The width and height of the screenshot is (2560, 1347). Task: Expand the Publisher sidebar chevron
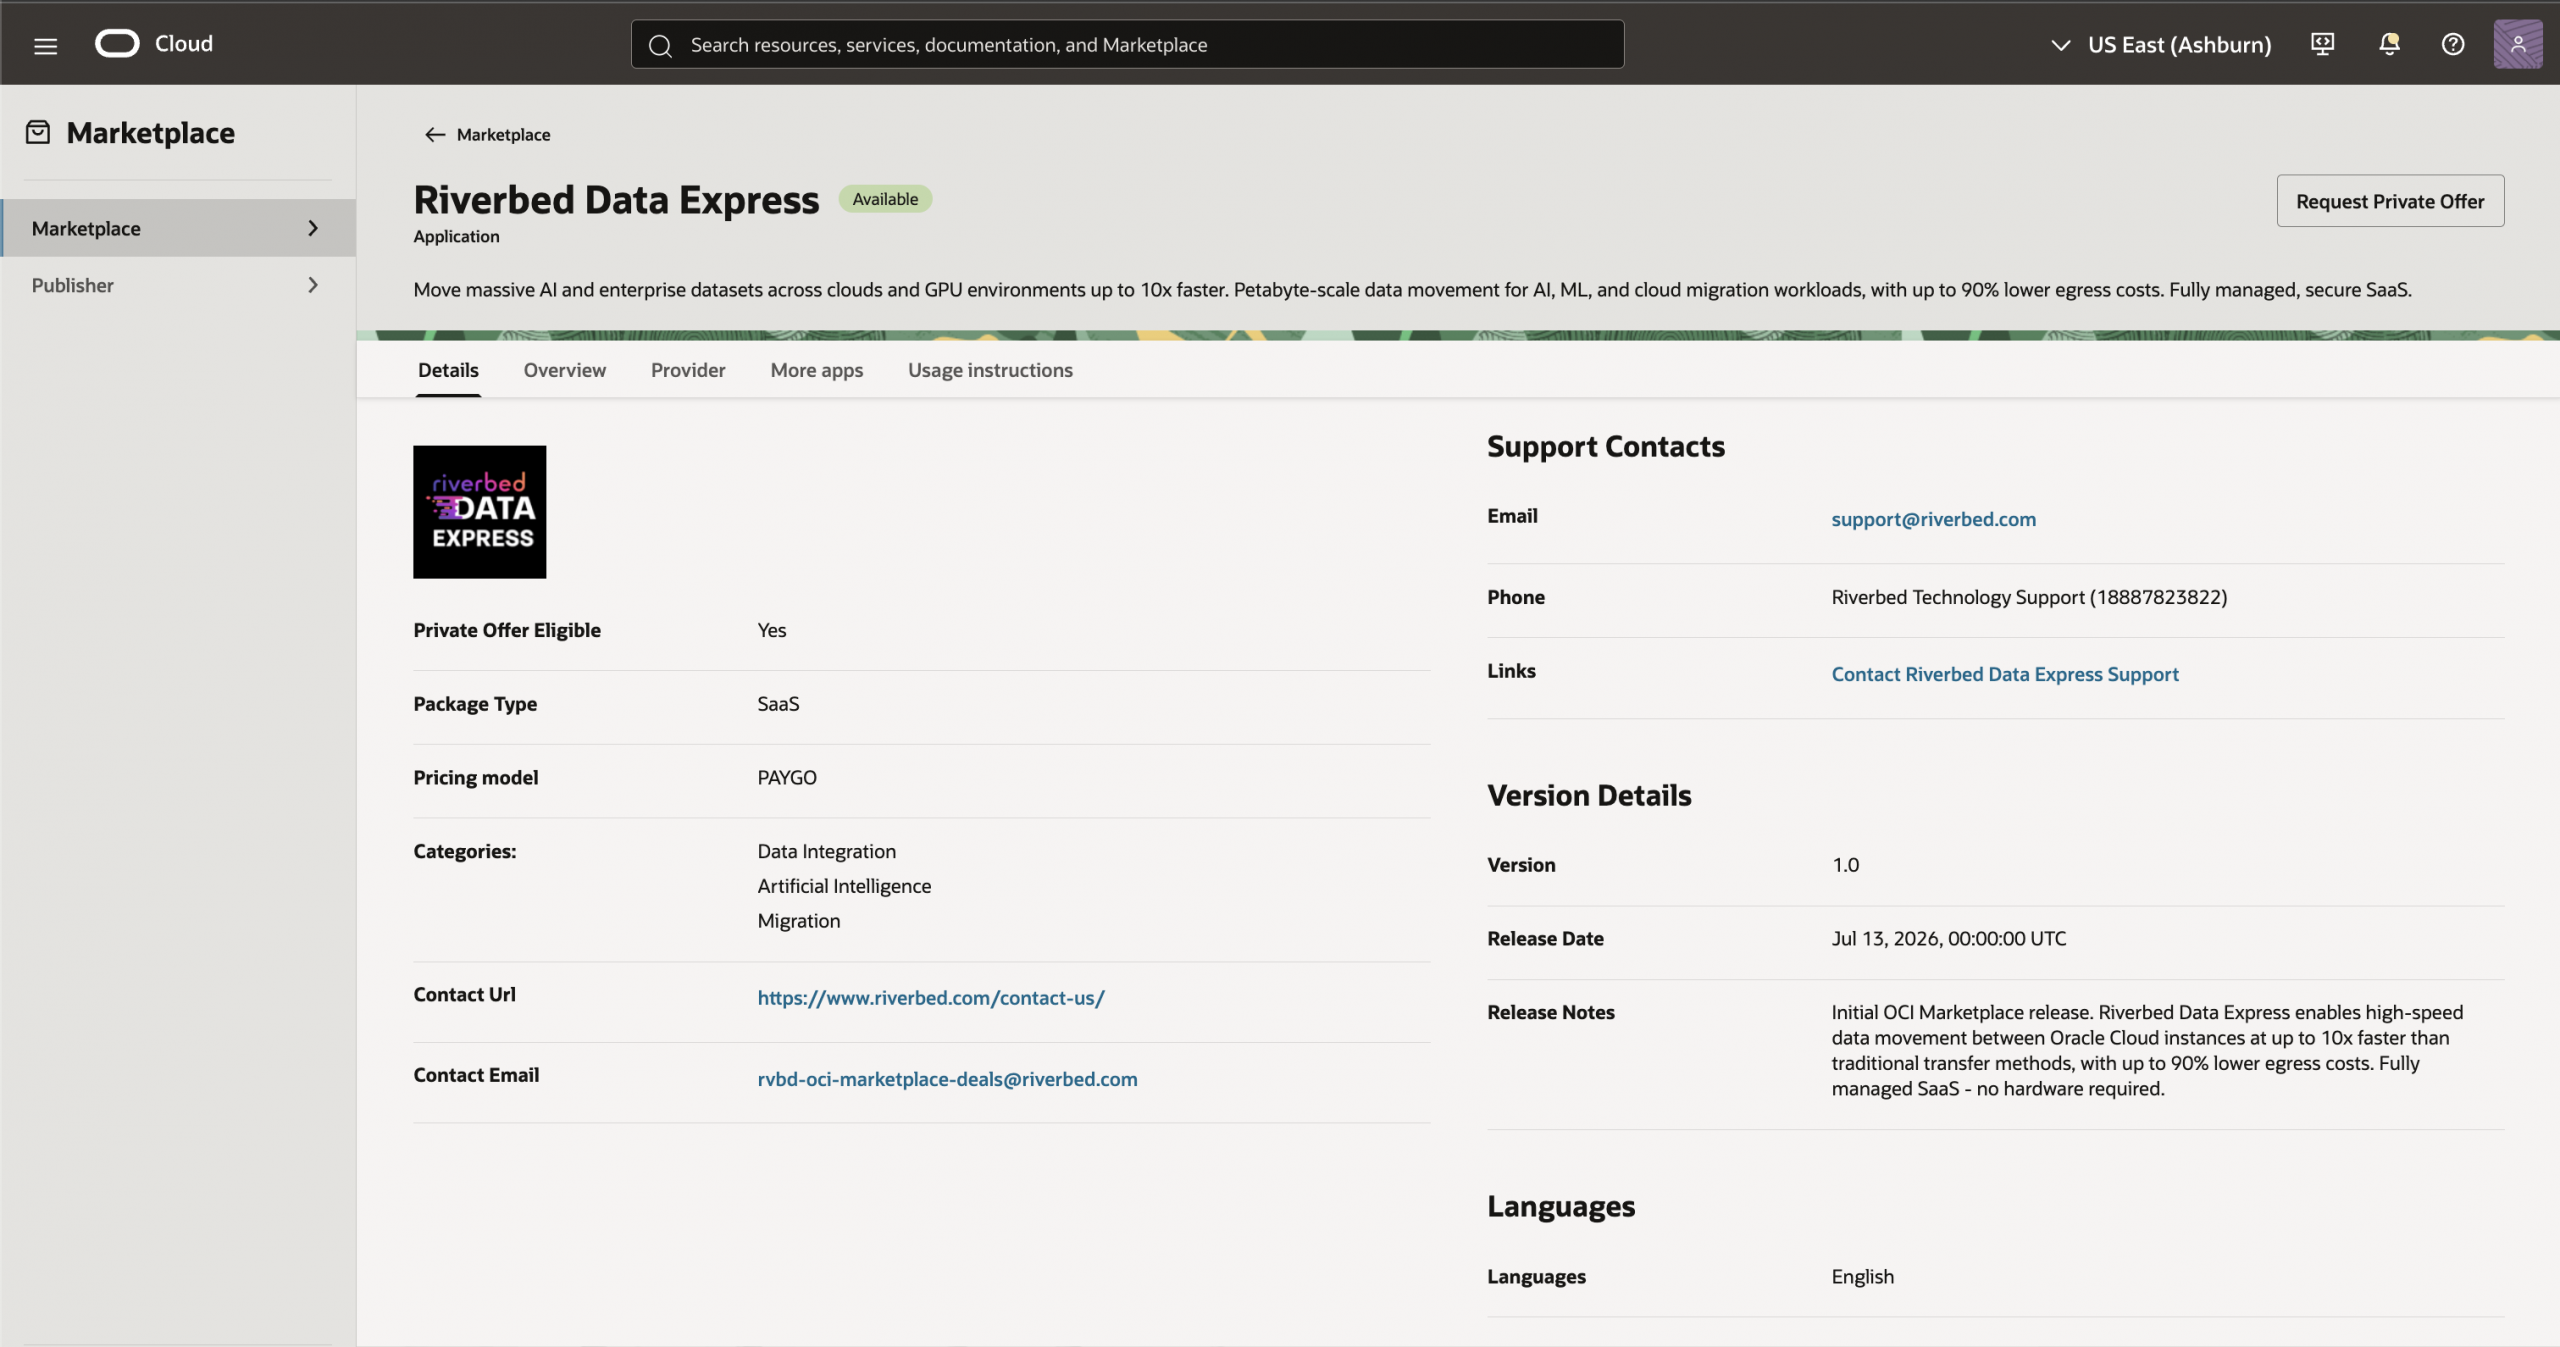point(313,285)
